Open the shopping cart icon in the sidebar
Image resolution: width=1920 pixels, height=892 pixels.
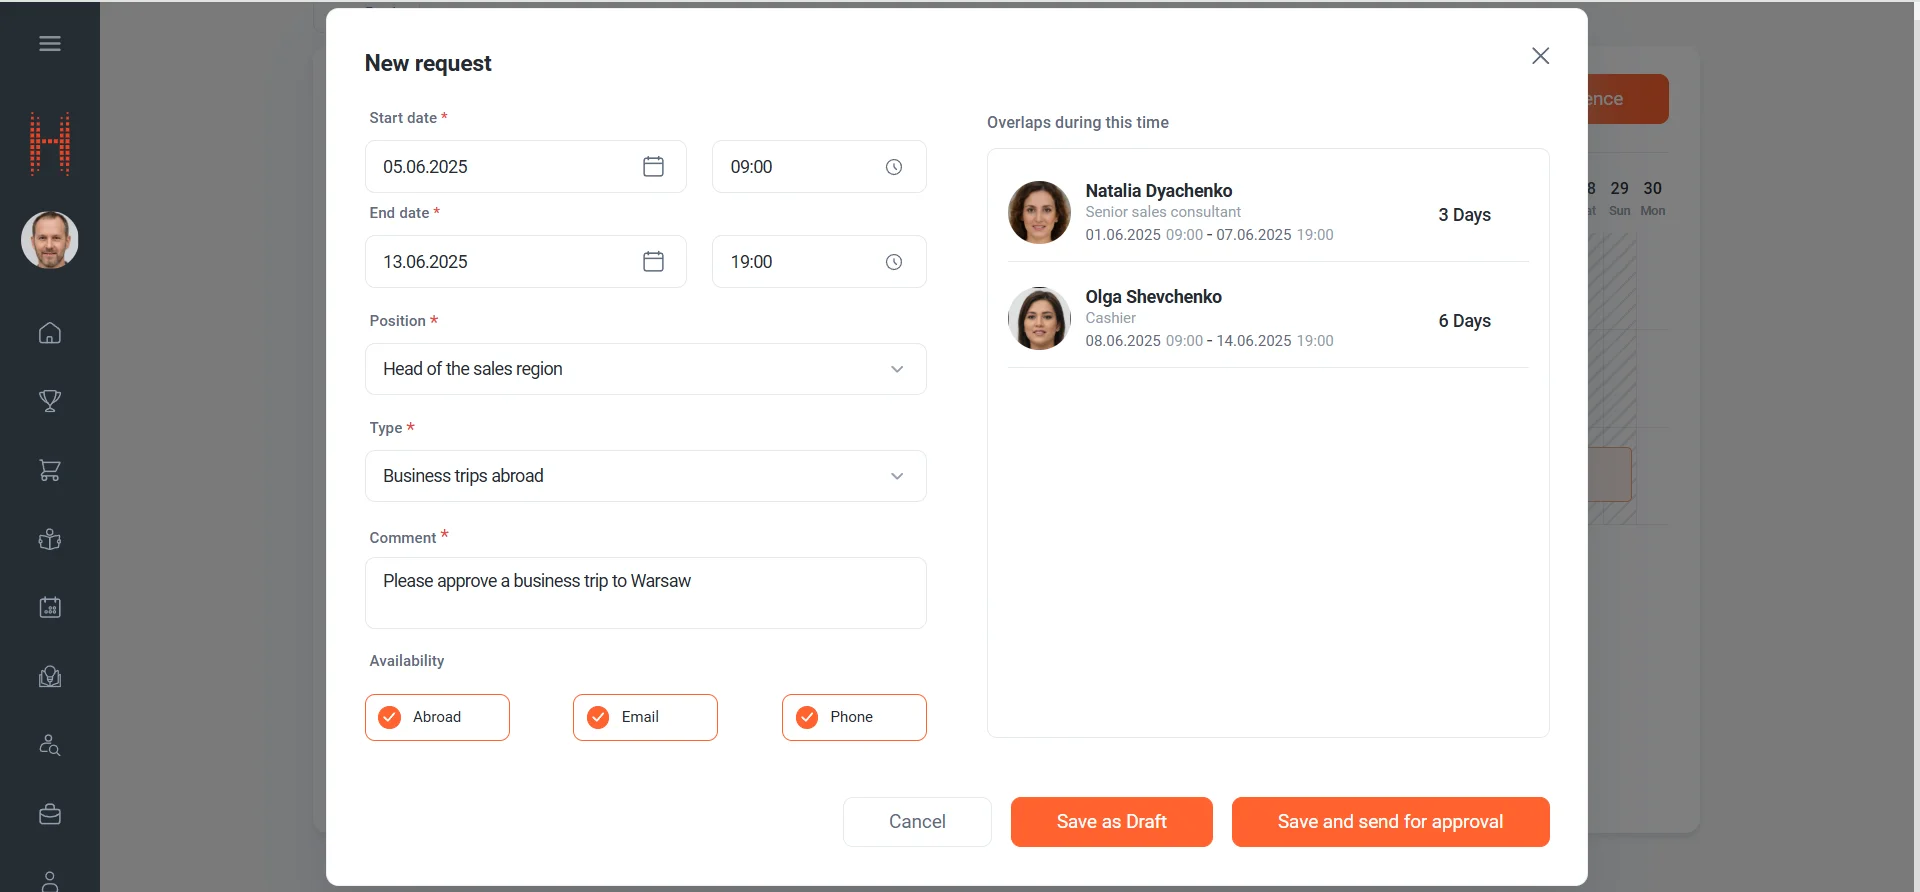[x=50, y=470]
